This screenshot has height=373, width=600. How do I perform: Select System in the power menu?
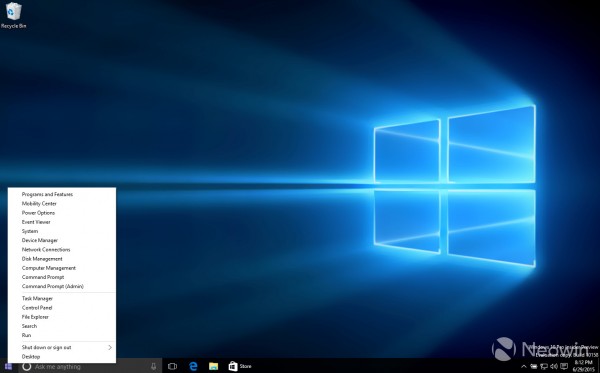[x=62, y=231]
